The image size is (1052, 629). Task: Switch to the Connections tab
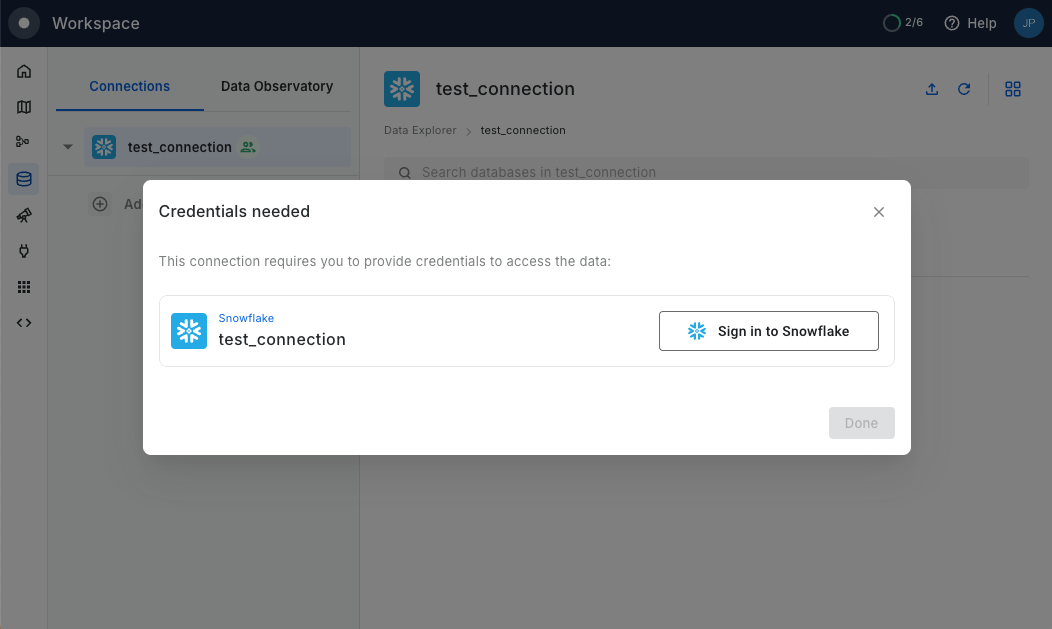[x=130, y=87]
